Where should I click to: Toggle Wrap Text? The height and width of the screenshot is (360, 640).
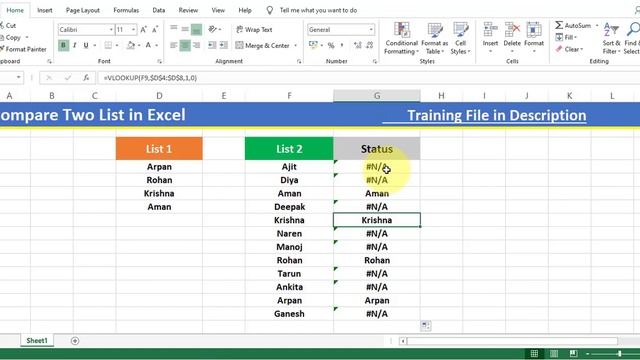pos(254,29)
